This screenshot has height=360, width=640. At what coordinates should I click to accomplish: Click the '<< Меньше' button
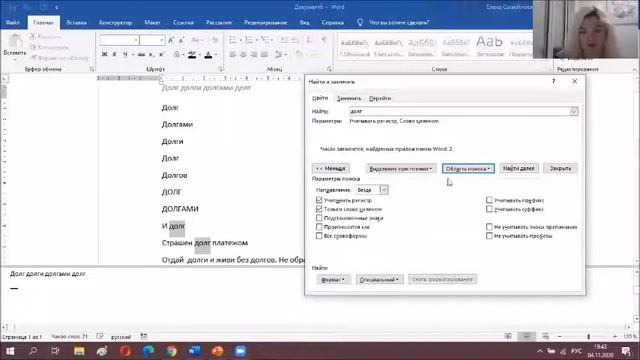click(331, 168)
